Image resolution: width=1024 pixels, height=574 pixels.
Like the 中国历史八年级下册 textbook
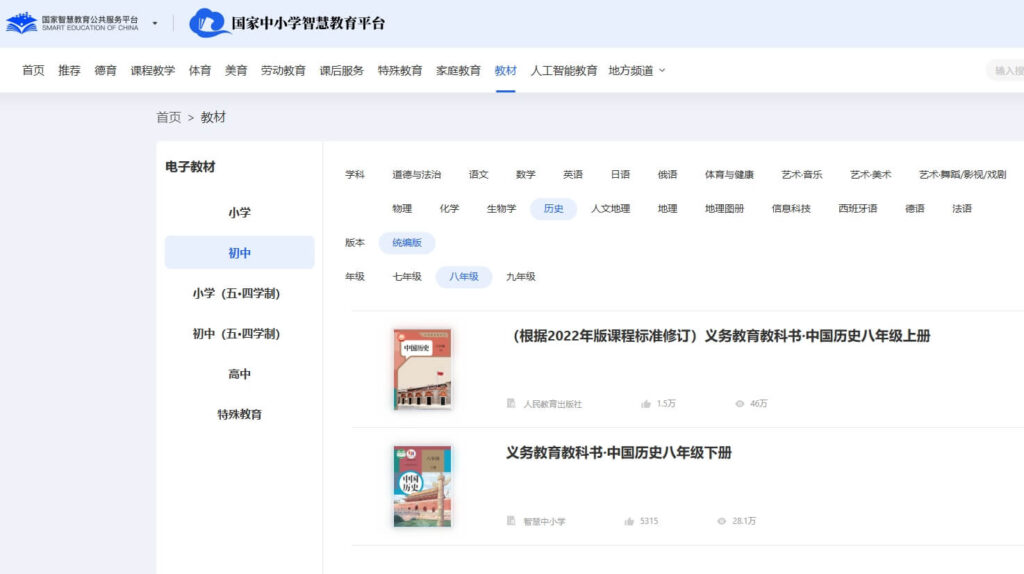(x=629, y=521)
